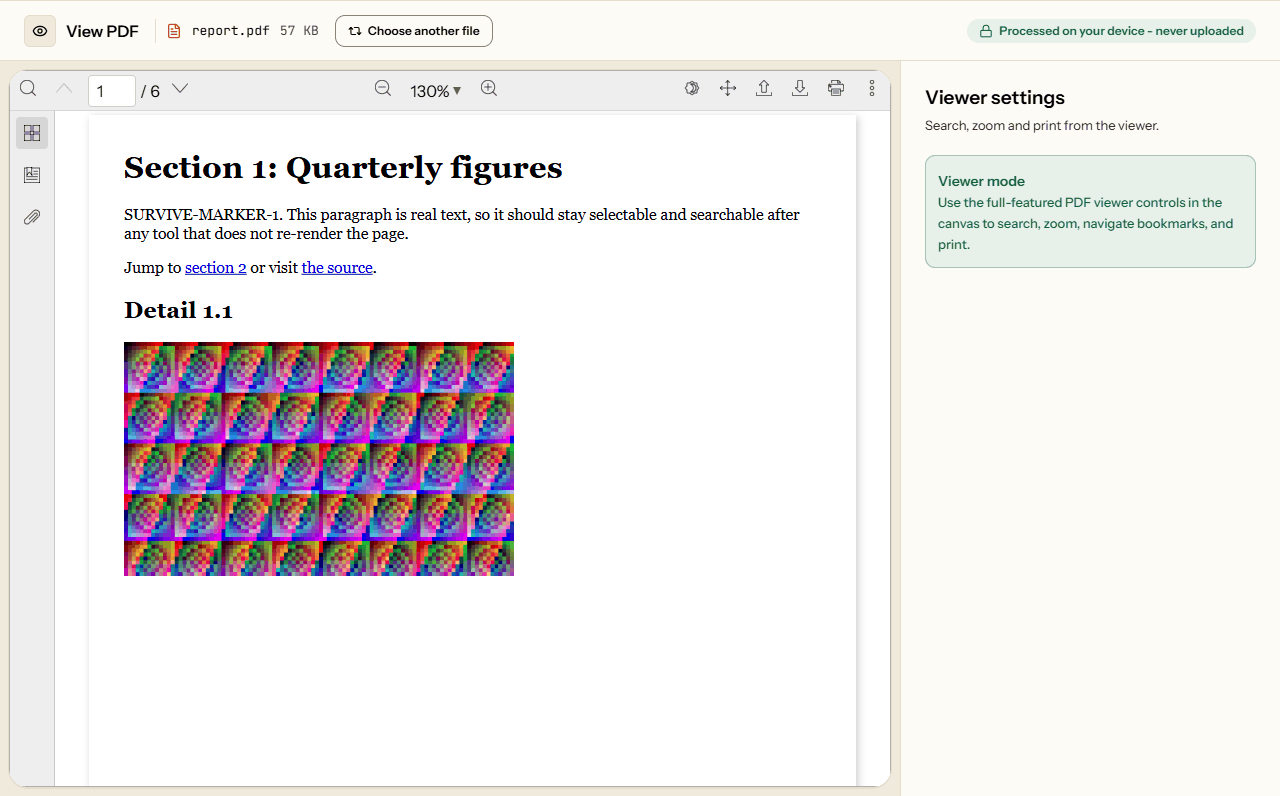Open the 130% zoom level dropdown
Screen dimensions: 1280x796
coord(436,91)
